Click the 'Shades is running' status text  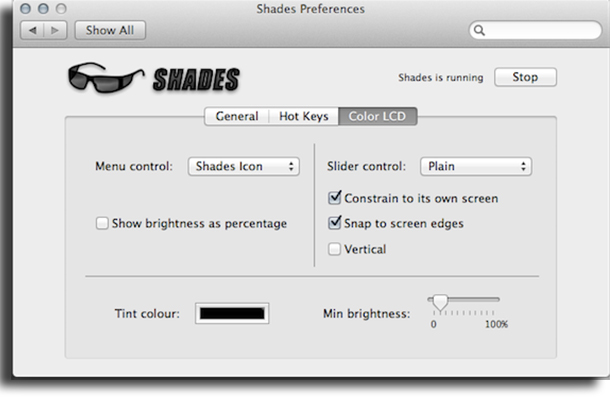[x=441, y=77]
